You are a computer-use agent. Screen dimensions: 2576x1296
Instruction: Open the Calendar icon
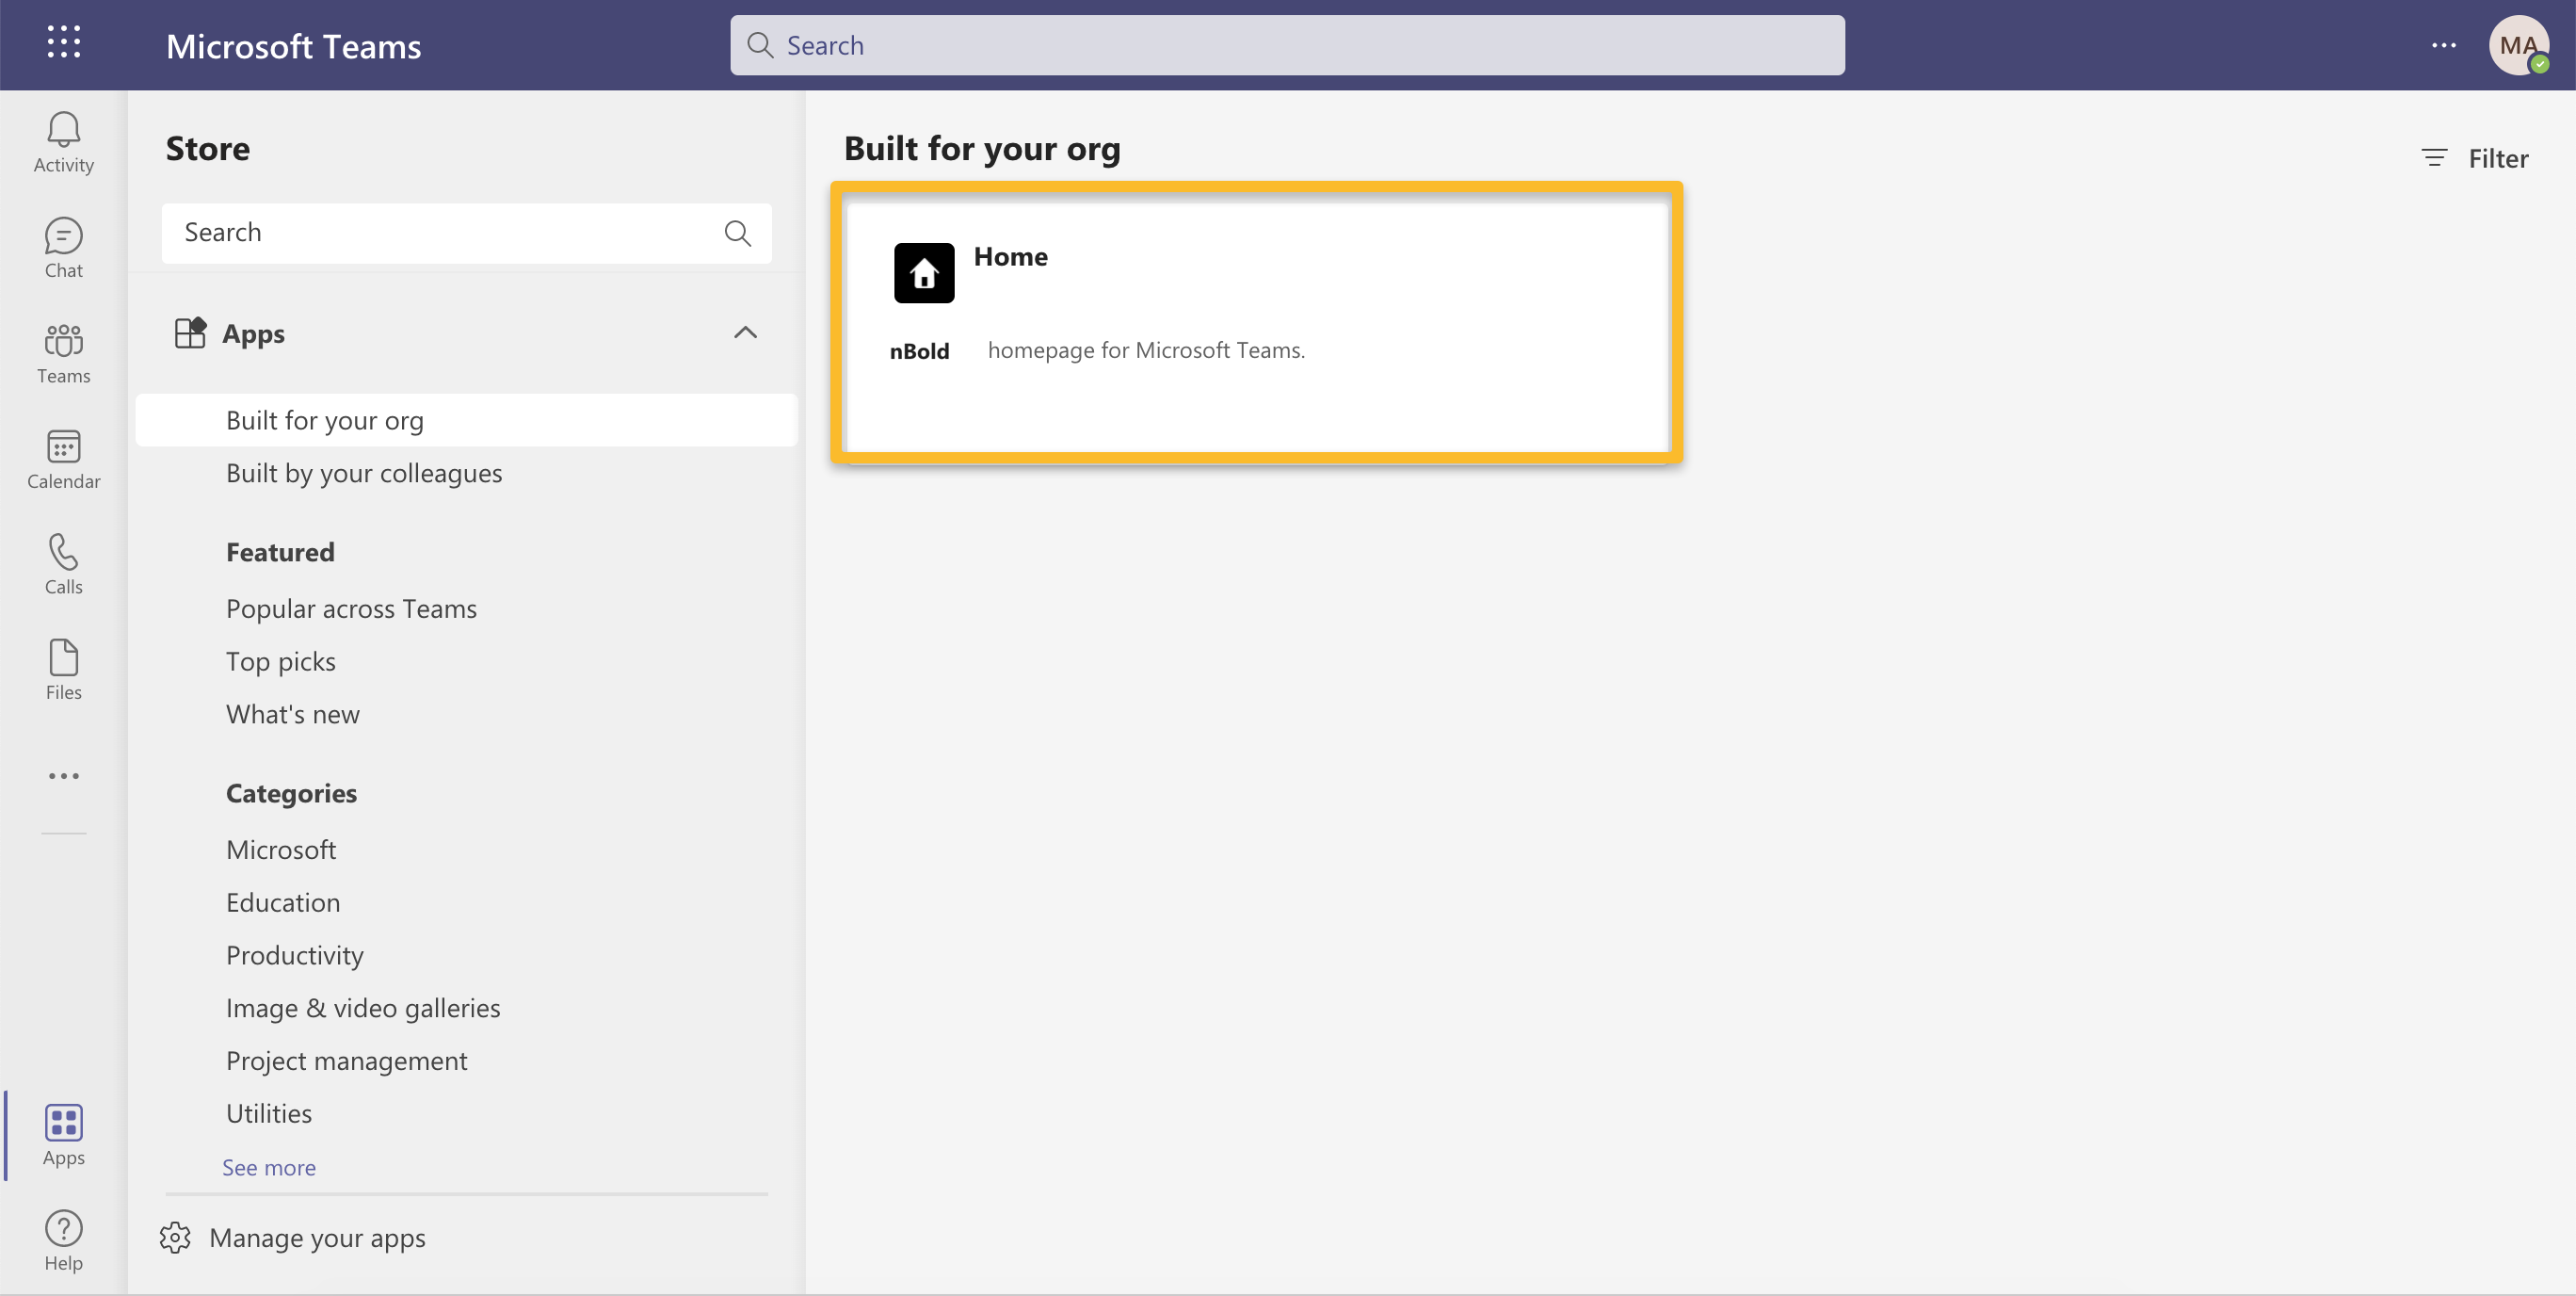click(x=63, y=459)
